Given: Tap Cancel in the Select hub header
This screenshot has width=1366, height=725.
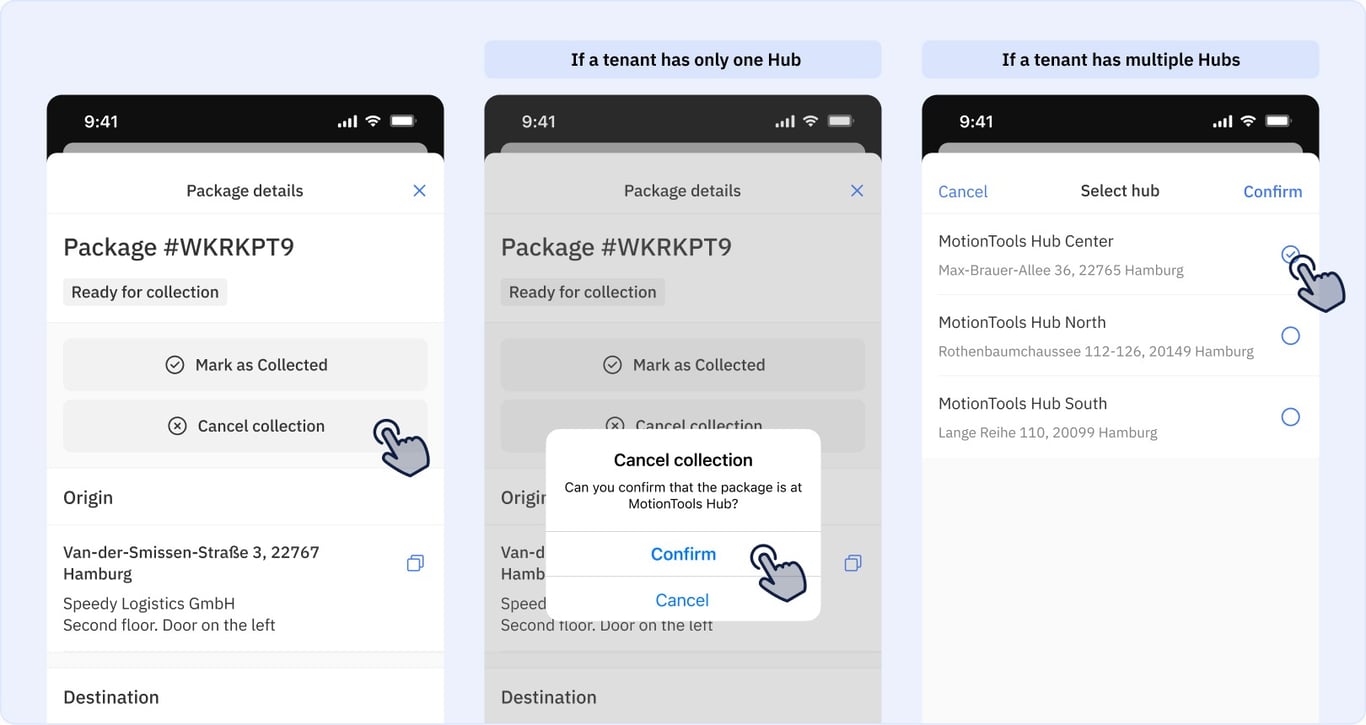Looking at the screenshot, I should (963, 191).
